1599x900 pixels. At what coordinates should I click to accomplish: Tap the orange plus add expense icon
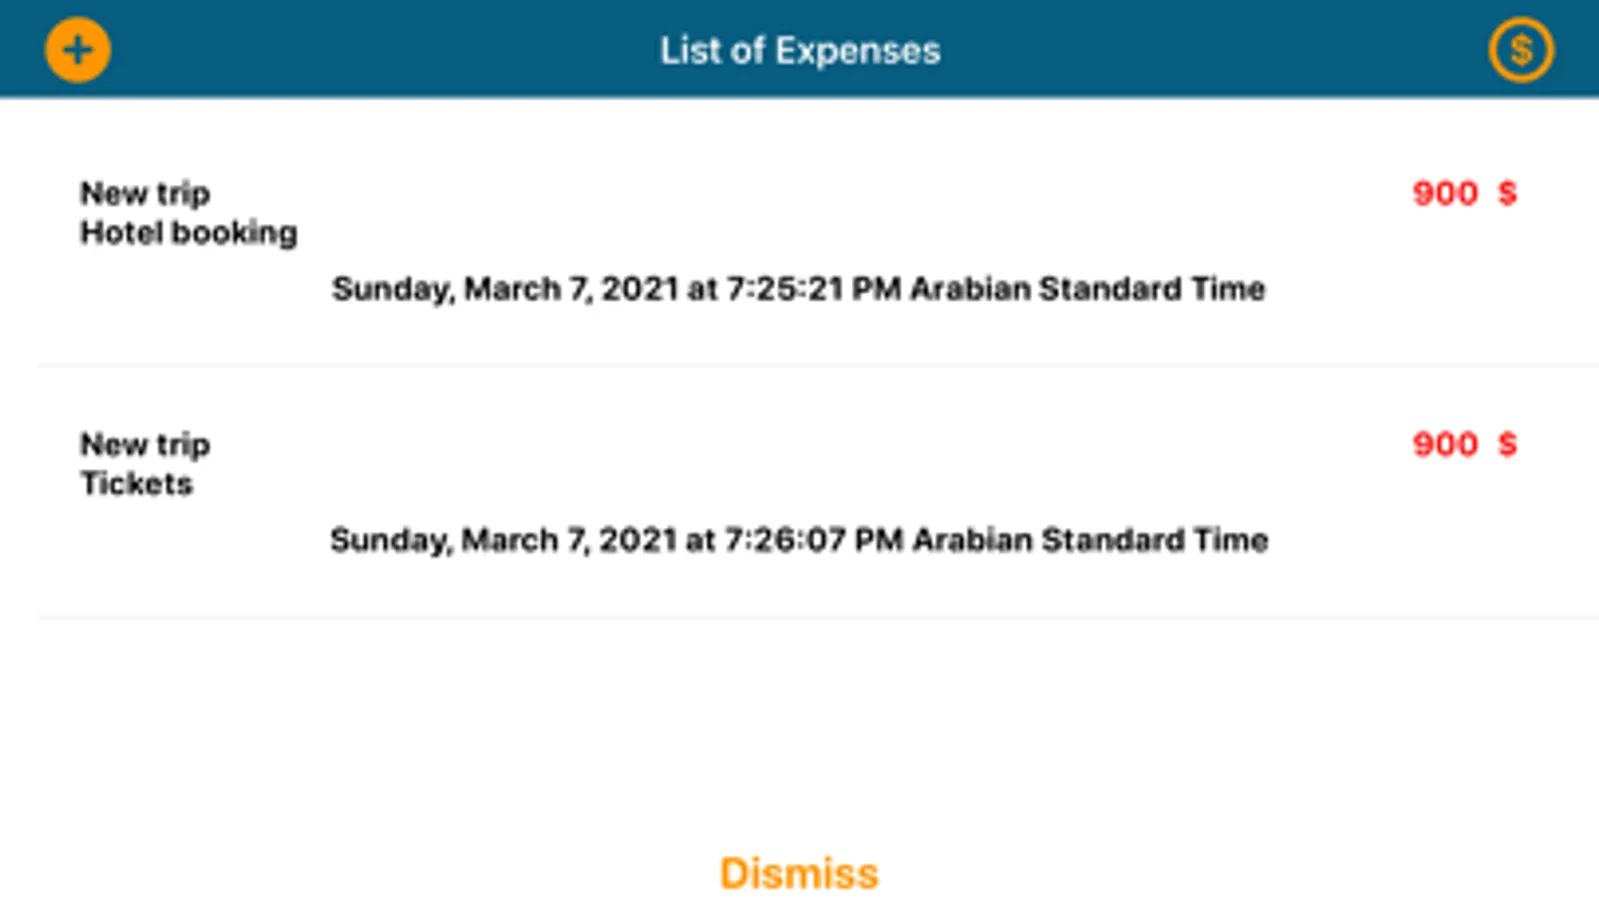click(78, 50)
